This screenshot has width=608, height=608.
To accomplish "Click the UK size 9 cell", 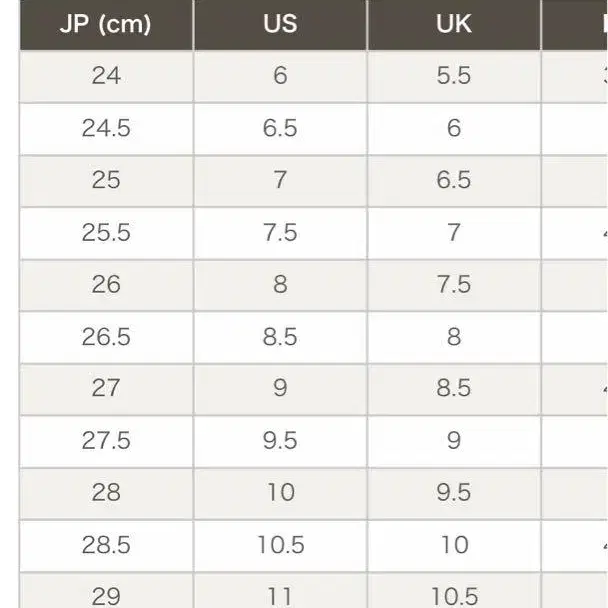I will coord(454,442).
